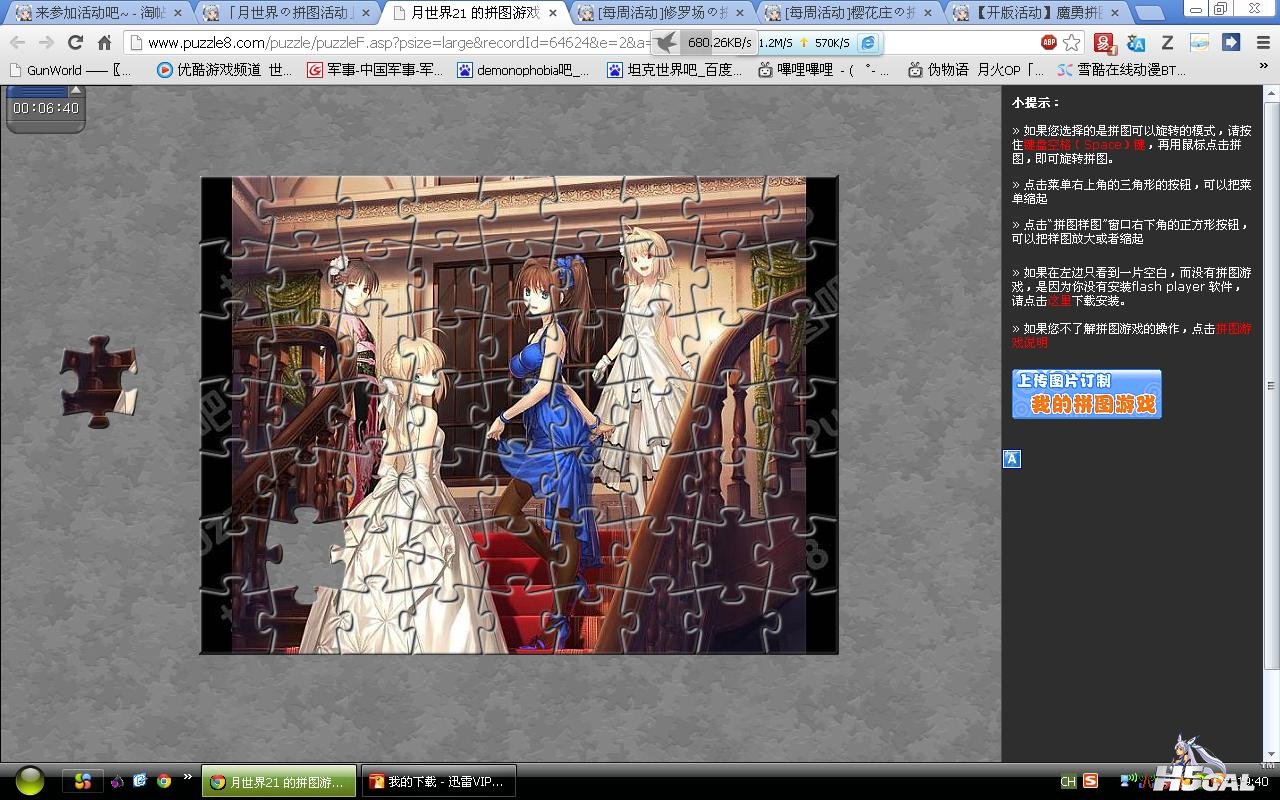Go to the browser home page
1280x800 pixels.
104,43
